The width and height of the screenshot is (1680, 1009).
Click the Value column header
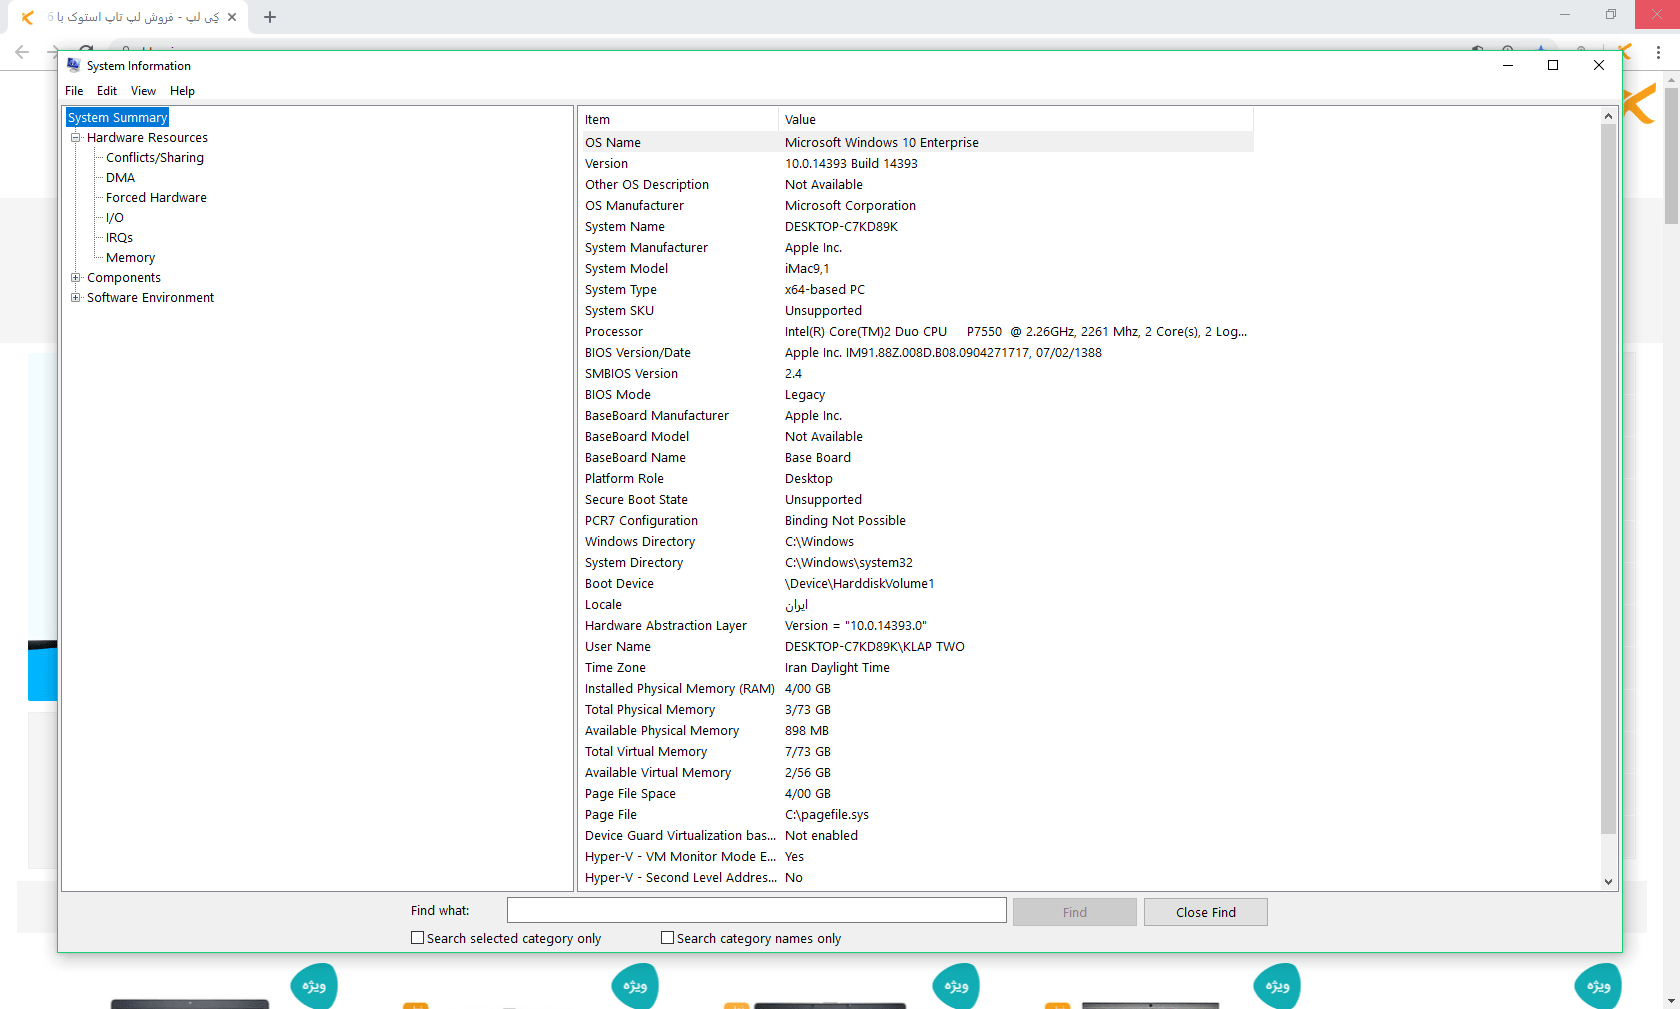click(1016, 120)
